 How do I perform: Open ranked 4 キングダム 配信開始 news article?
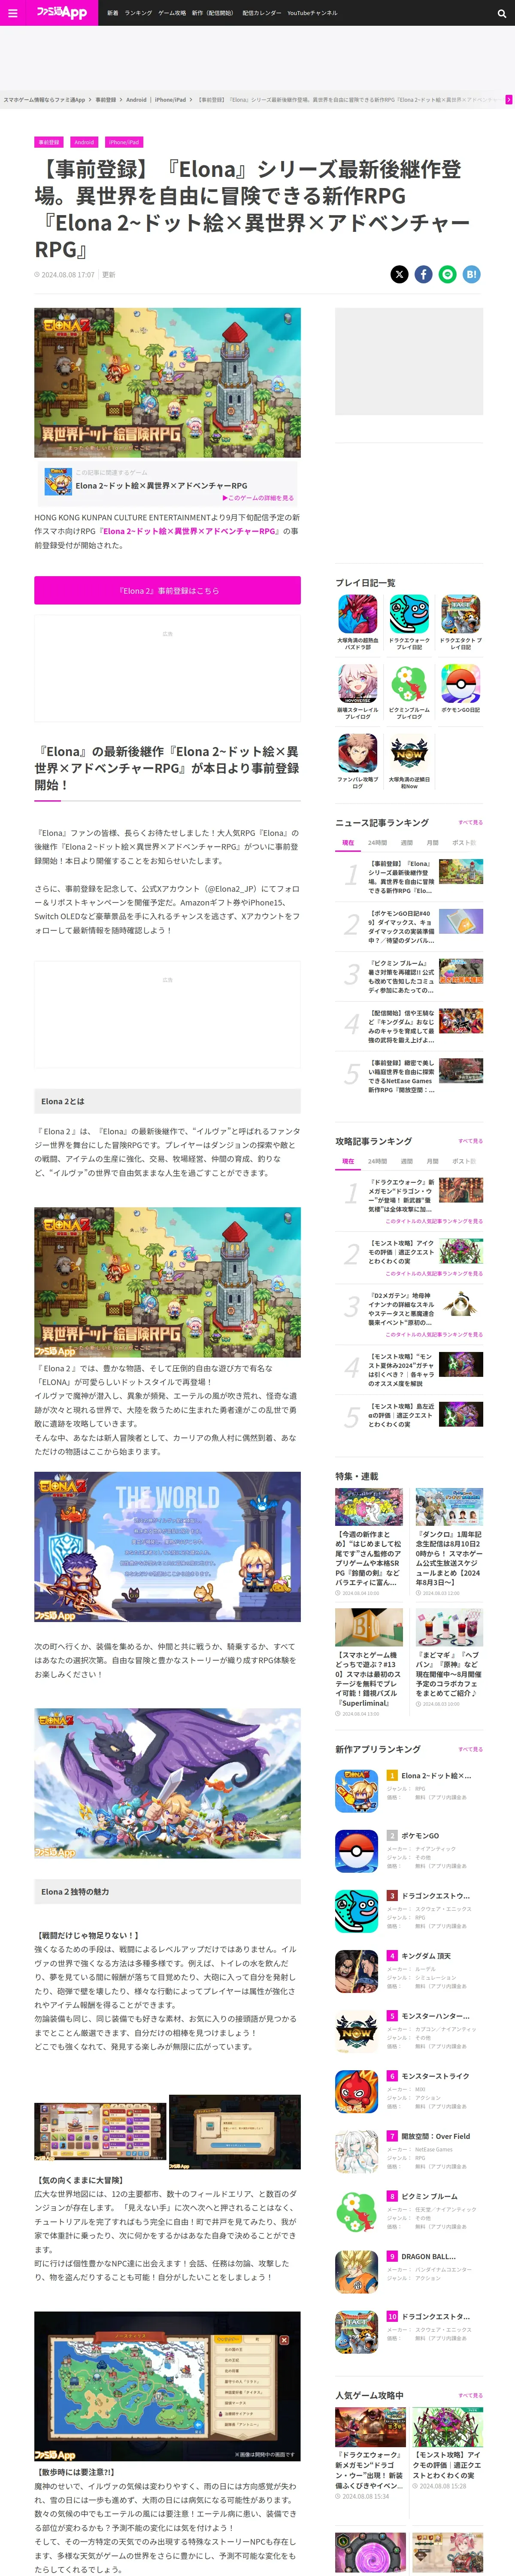(409, 1026)
